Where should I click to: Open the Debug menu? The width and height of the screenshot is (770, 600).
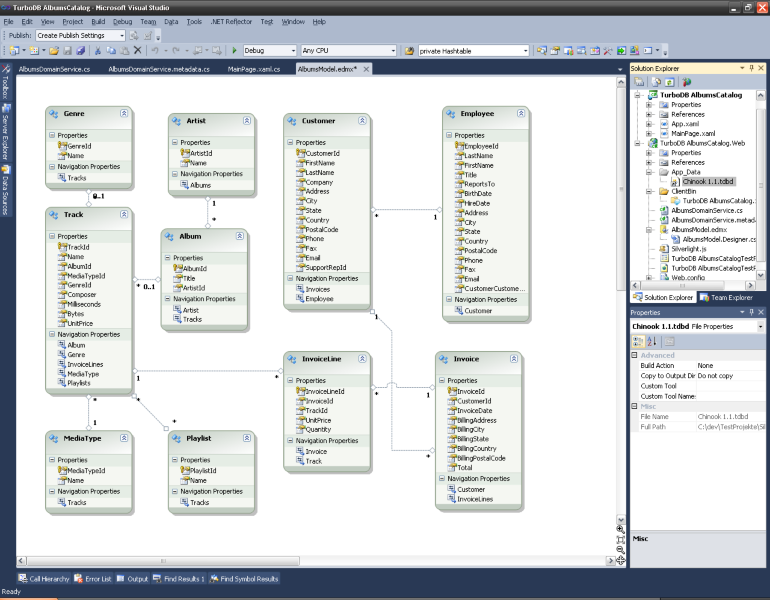pos(122,22)
